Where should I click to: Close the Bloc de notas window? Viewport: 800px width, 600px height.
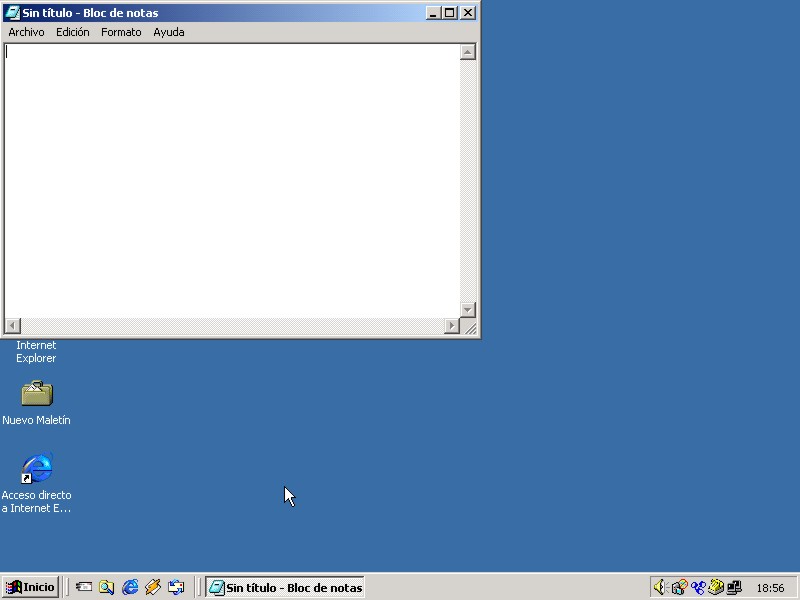(468, 13)
